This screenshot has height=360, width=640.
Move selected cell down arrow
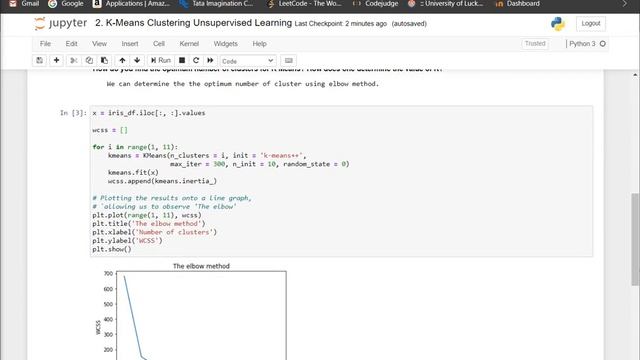pyautogui.click(x=137, y=60)
